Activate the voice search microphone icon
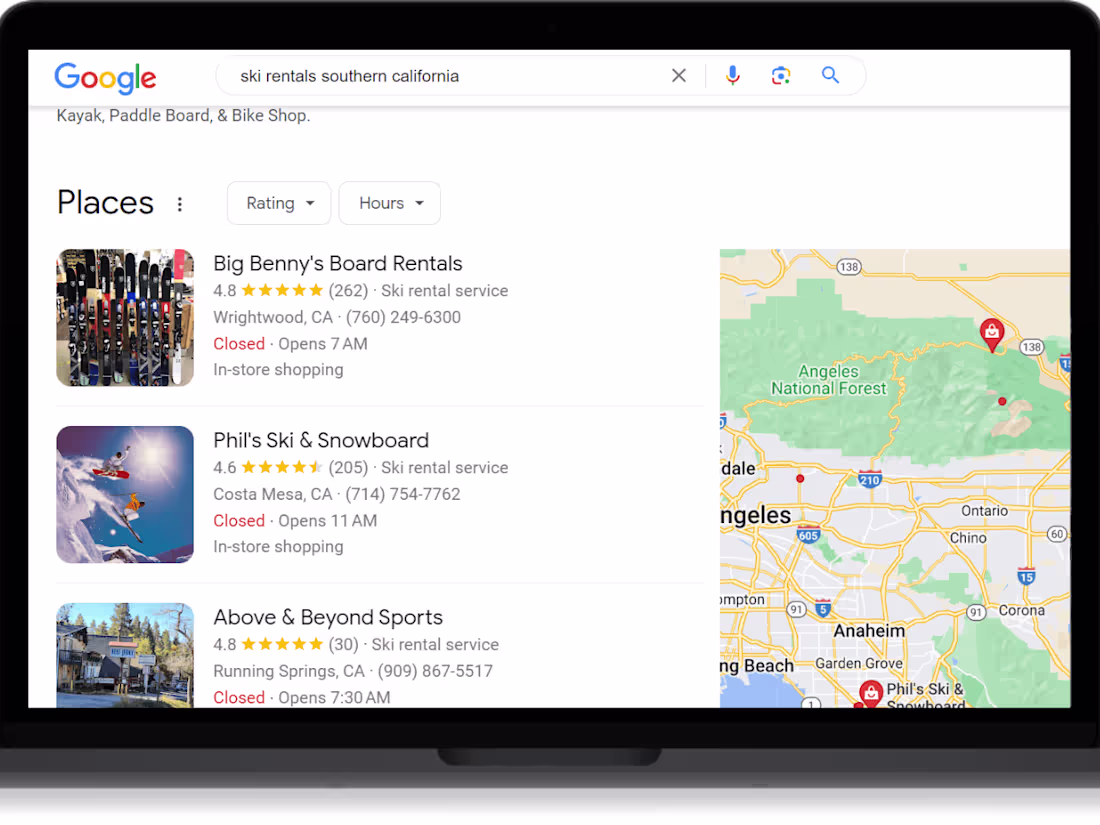 [x=733, y=75]
